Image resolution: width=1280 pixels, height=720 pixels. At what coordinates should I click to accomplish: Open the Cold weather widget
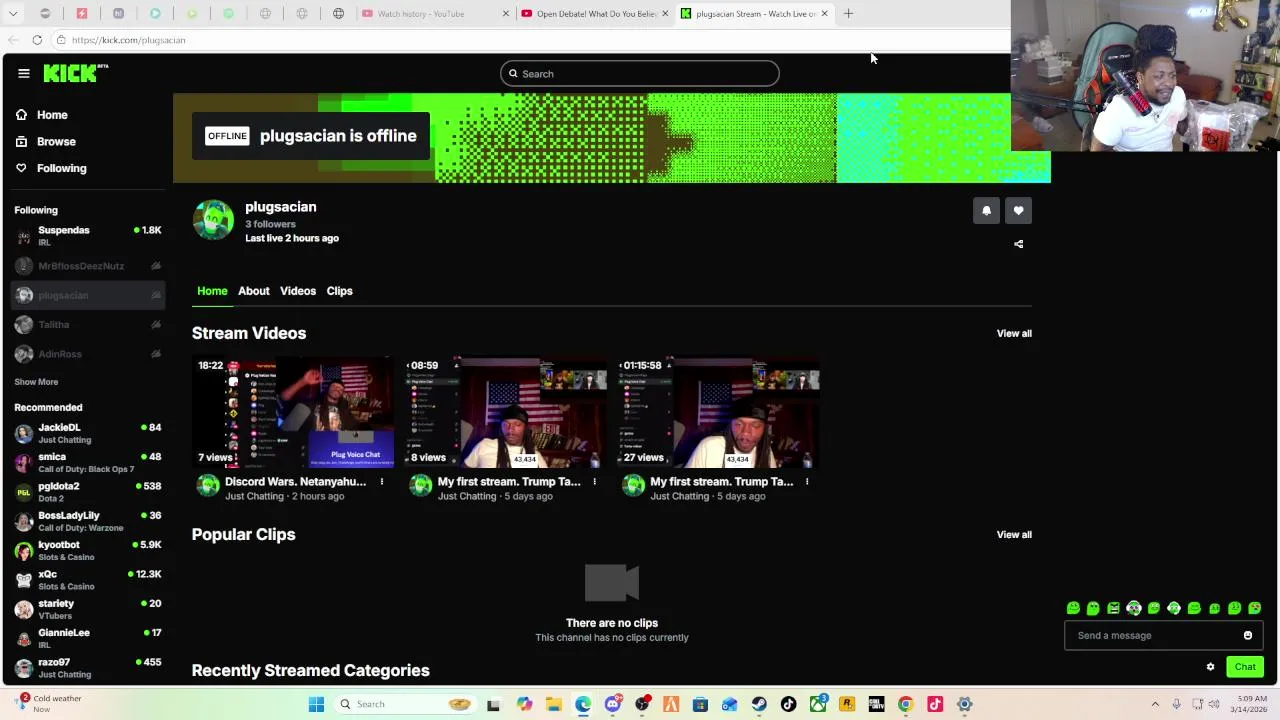[x=50, y=704]
